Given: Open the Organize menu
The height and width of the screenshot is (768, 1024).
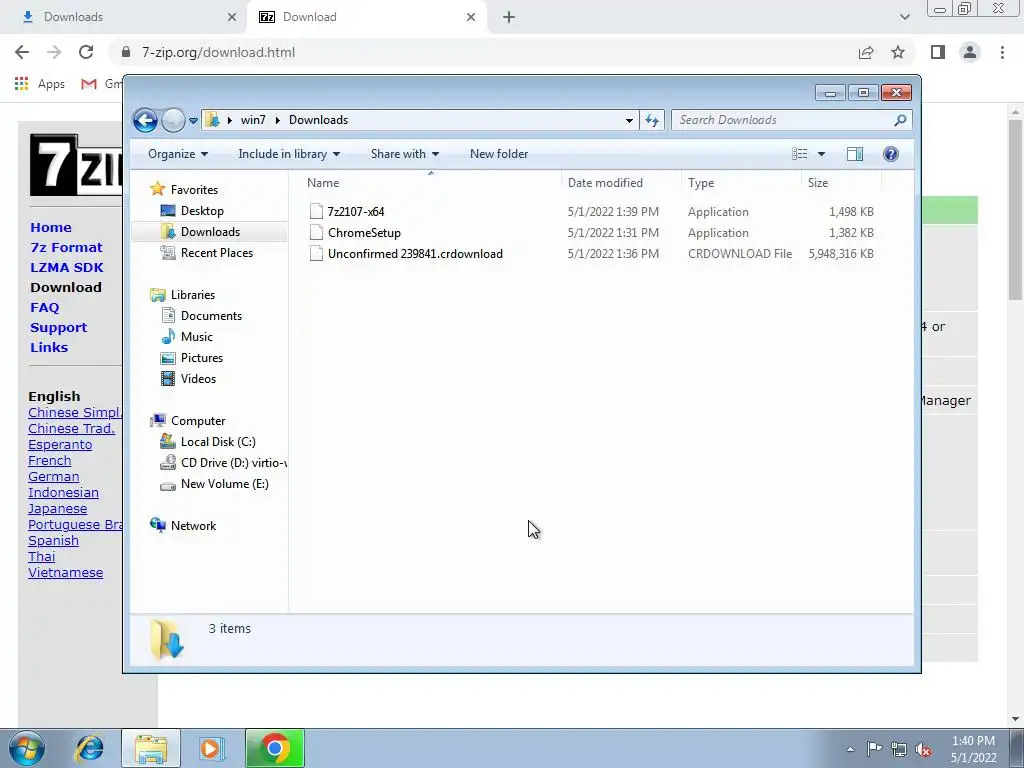Looking at the screenshot, I should (178, 154).
